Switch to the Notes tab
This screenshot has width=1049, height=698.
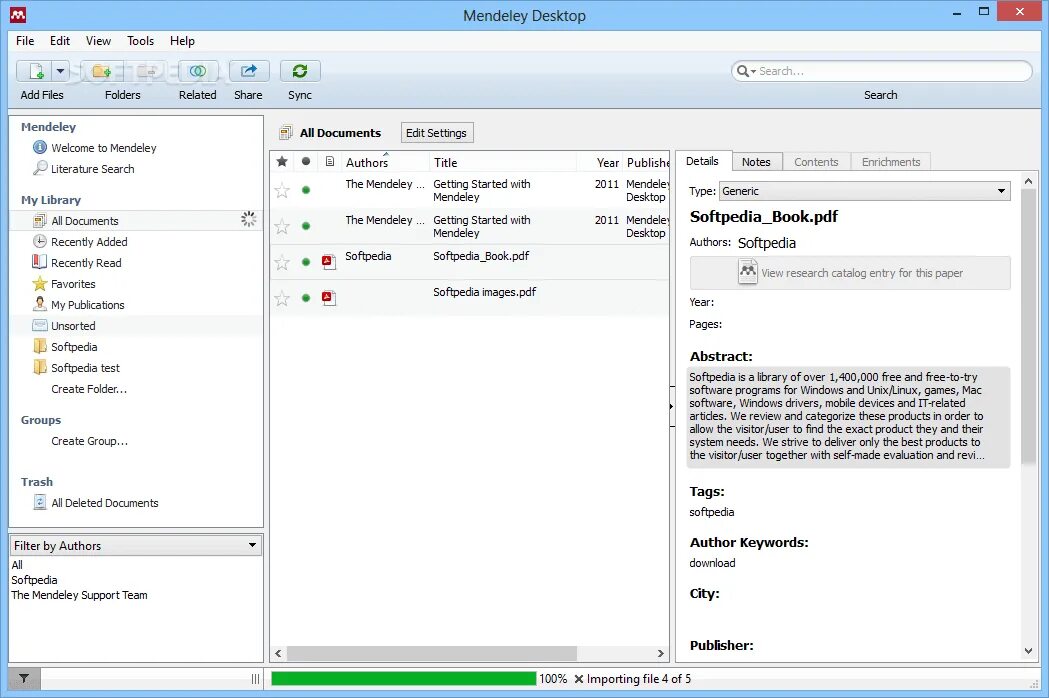(756, 162)
